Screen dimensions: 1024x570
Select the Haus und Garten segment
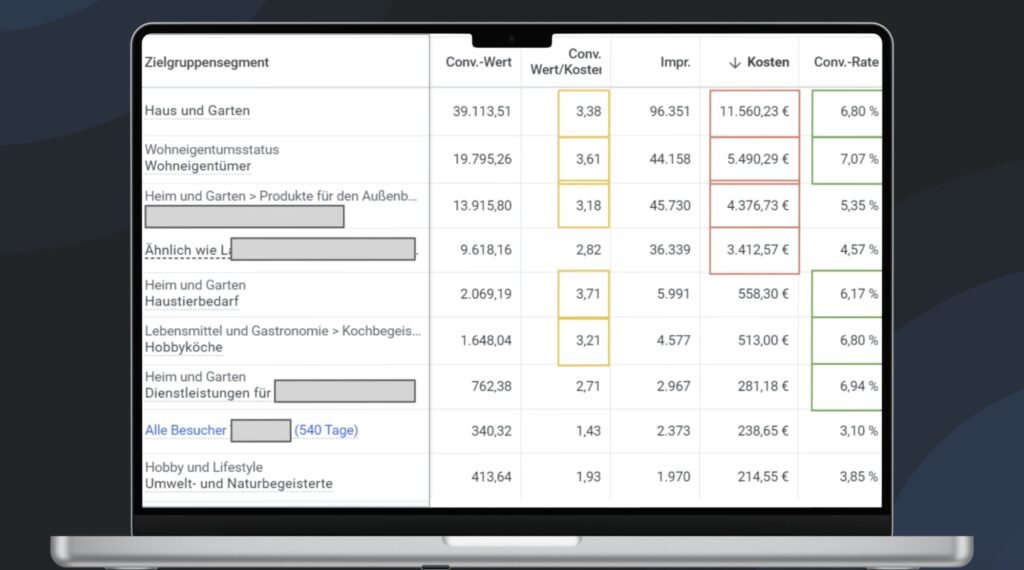pyautogui.click(x=197, y=111)
